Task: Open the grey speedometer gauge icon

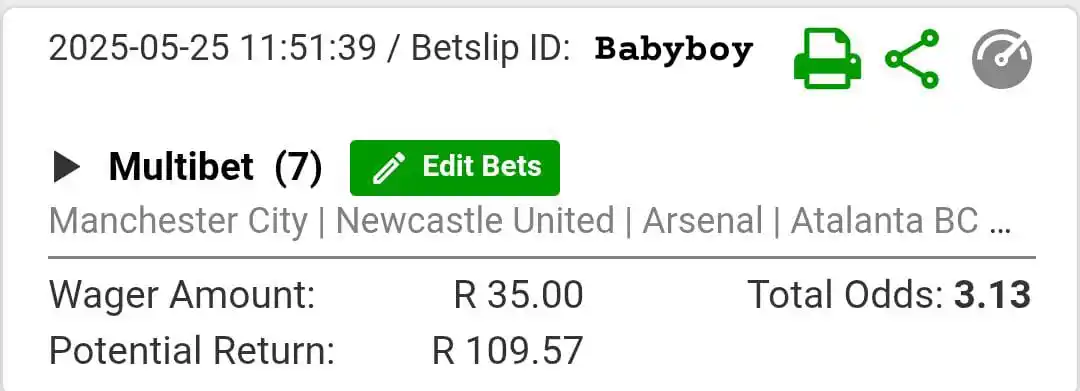Action: 1002,59
